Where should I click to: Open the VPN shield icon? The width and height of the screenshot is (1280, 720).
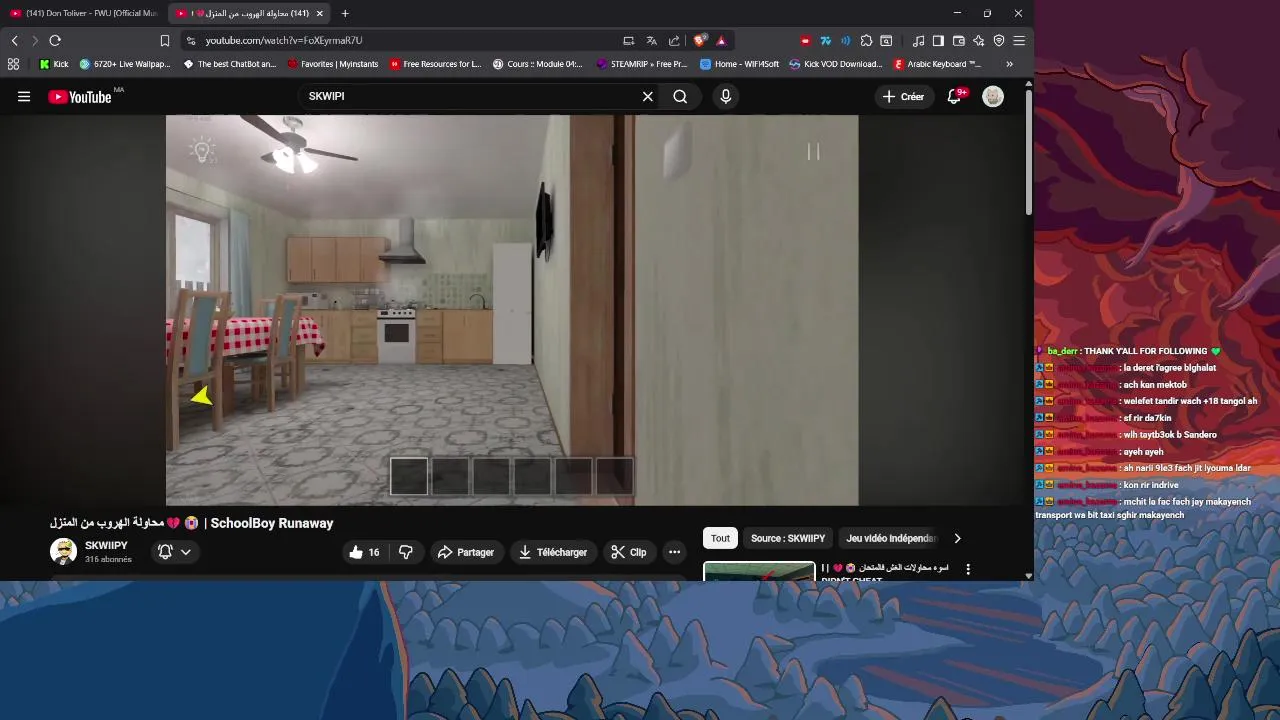point(998,40)
